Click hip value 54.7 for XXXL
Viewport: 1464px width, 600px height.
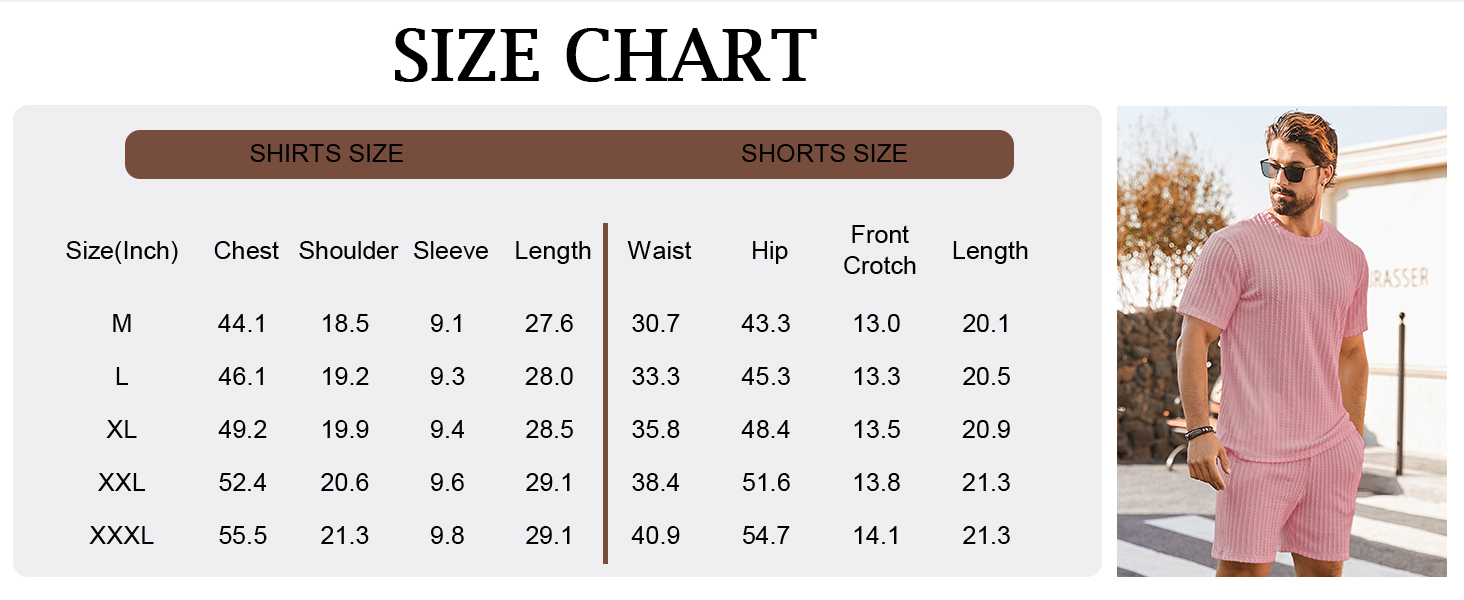[x=766, y=536]
